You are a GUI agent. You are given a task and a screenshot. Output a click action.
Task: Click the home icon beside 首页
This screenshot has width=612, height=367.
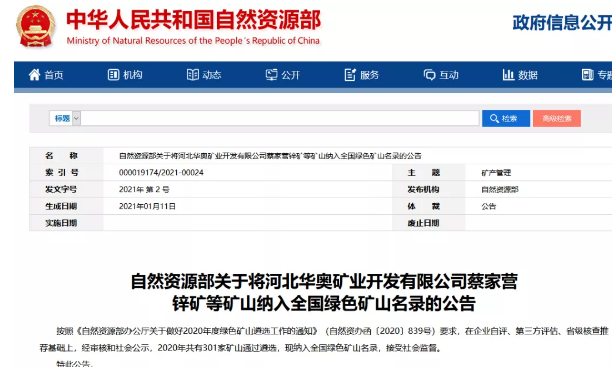(x=34, y=75)
